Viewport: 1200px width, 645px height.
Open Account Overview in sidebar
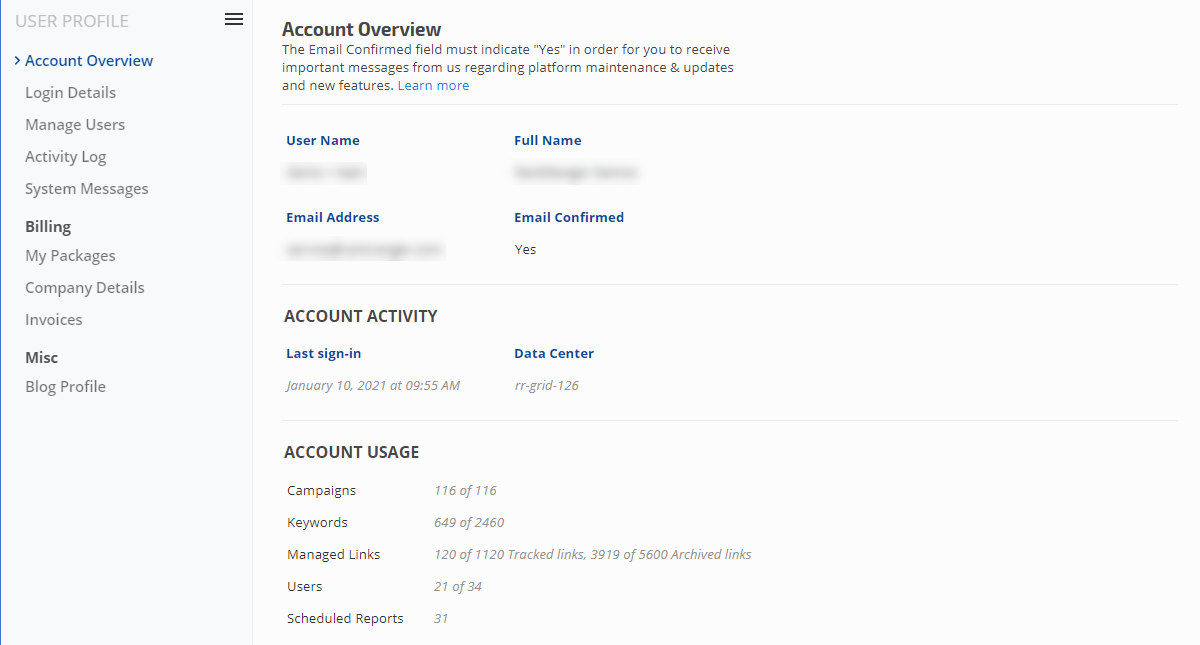tap(89, 61)
